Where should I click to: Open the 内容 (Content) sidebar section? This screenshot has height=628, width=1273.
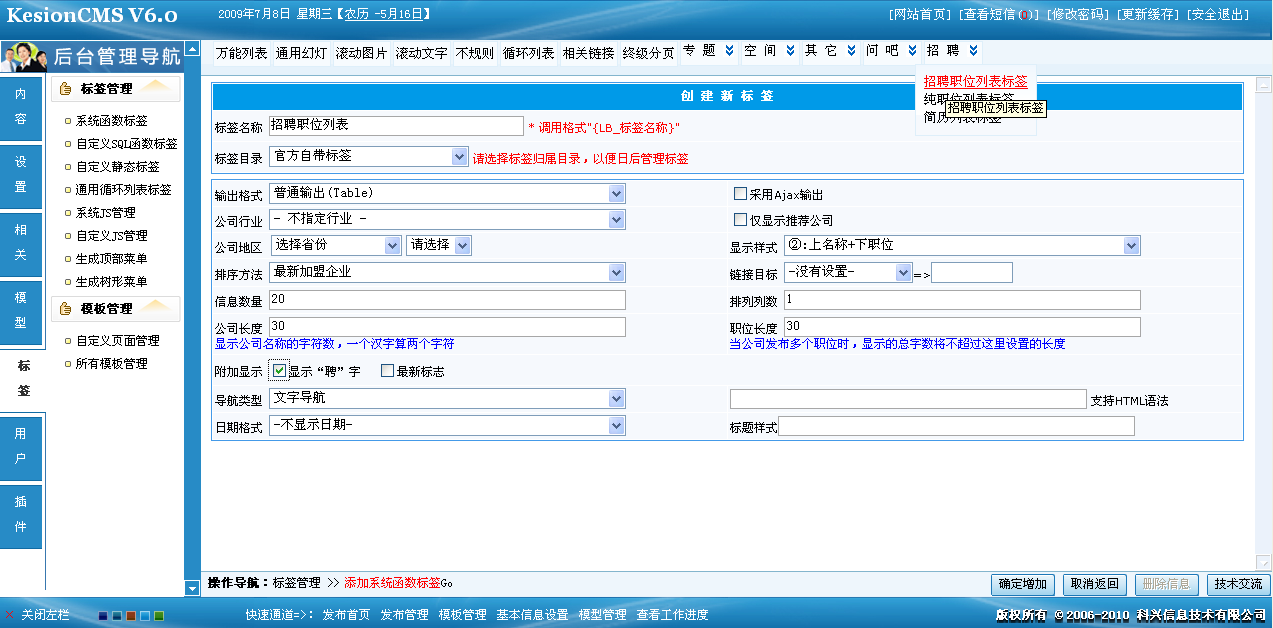pos(21,106)
